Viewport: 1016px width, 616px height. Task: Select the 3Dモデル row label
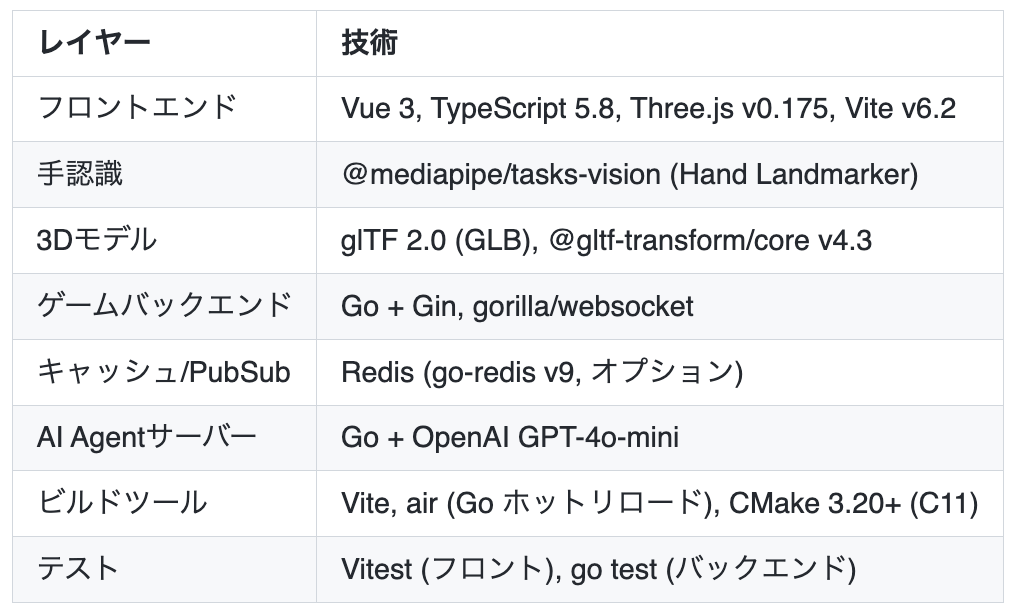pyautogui.click(x=97, y=240)
